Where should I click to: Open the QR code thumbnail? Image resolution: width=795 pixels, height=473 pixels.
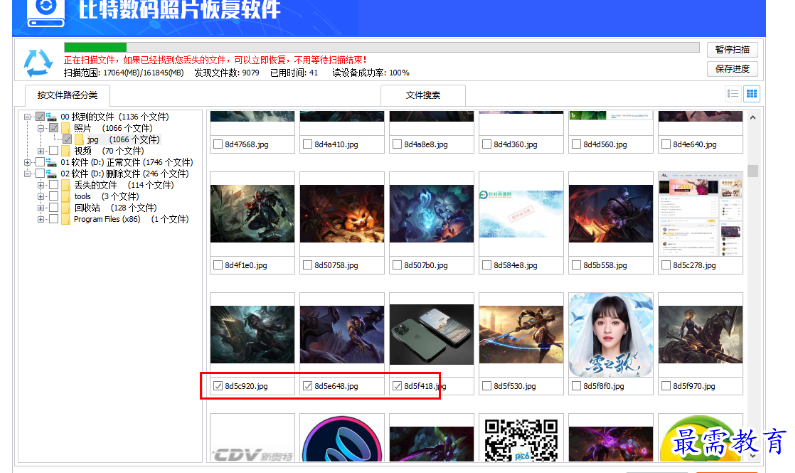[521, 440]
